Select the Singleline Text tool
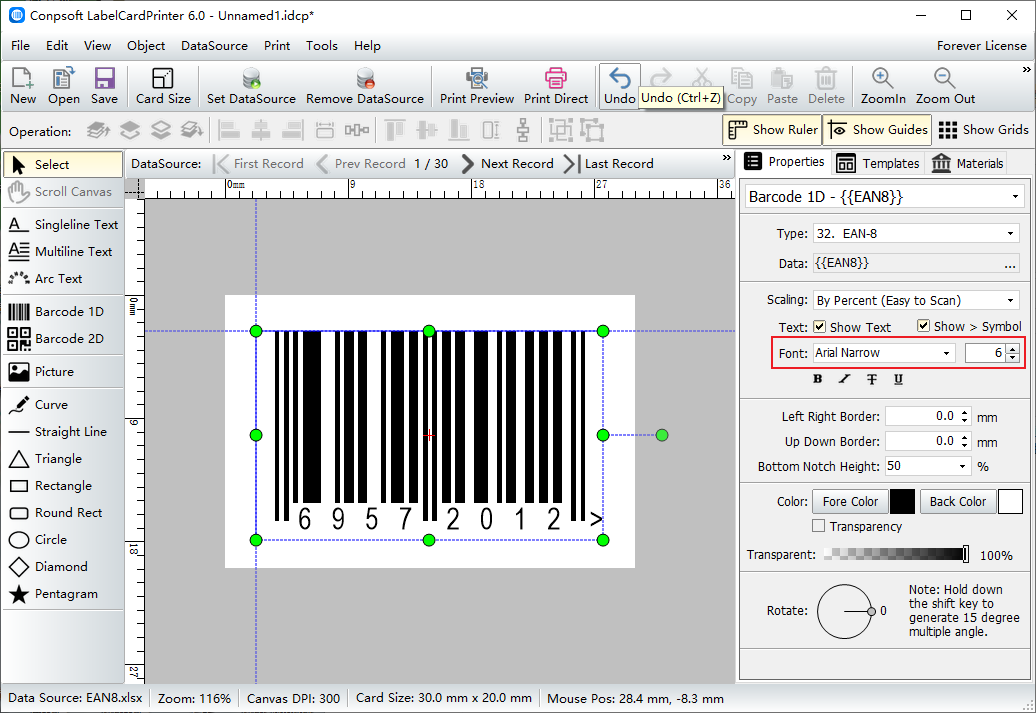The image size is (1036, 713). click(x=63, y=225)
